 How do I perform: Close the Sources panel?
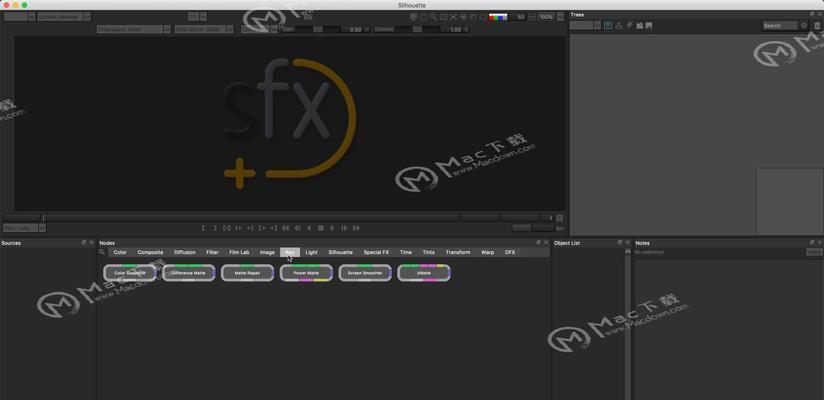point(91,242)
